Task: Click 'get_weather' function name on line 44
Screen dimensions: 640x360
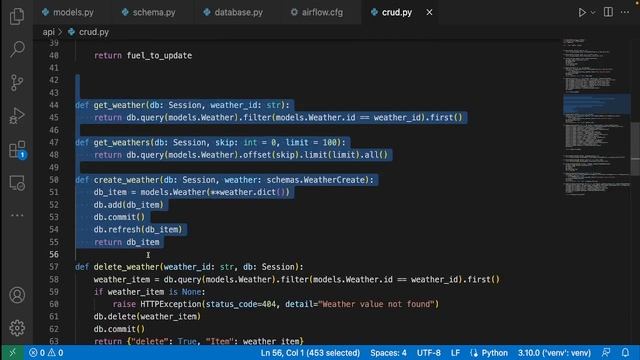Action: [119, 105]
